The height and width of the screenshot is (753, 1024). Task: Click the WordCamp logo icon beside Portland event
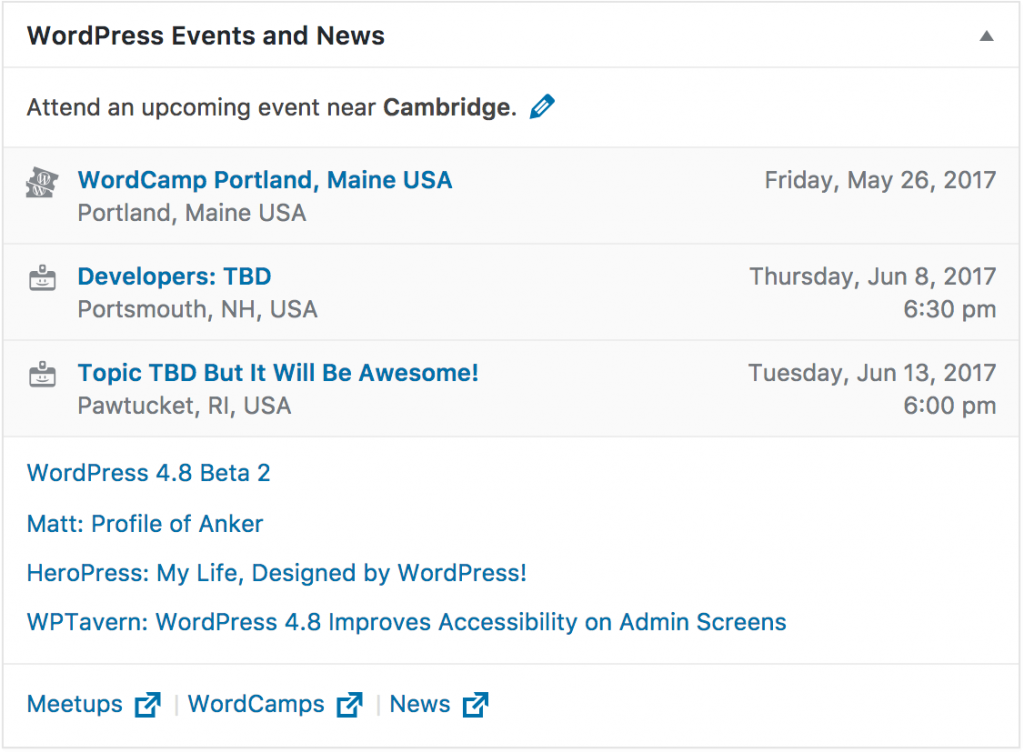42,182
